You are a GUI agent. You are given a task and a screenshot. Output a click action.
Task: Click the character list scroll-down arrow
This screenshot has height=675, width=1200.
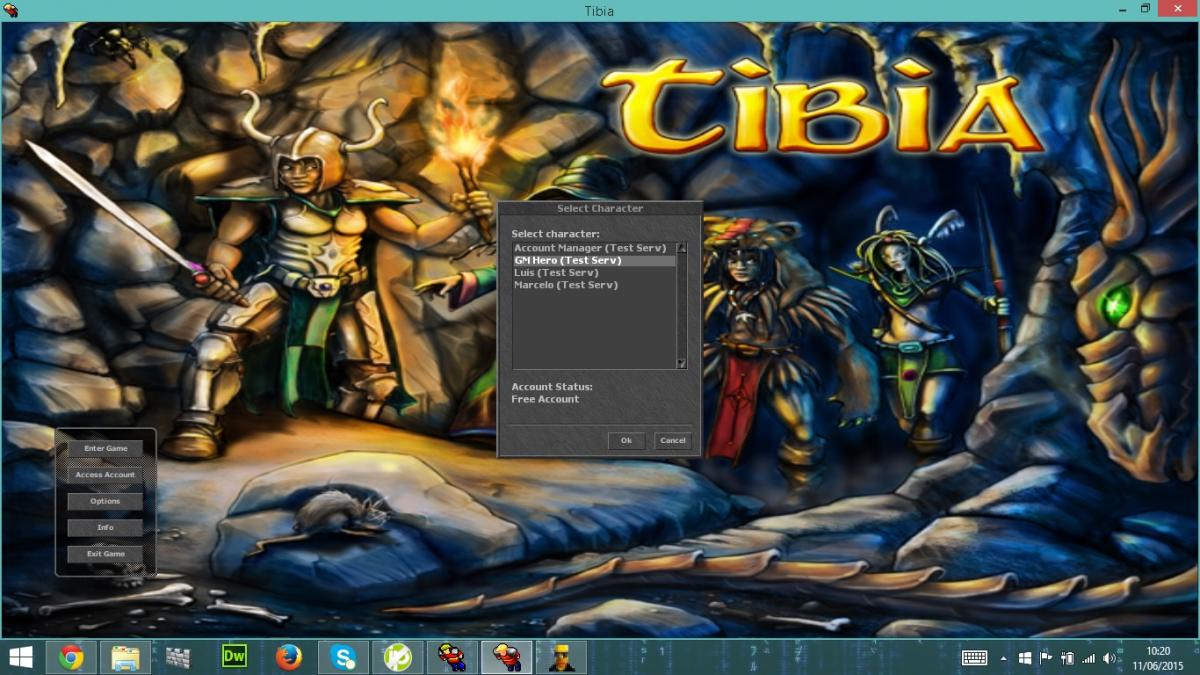tap(682, 364)
